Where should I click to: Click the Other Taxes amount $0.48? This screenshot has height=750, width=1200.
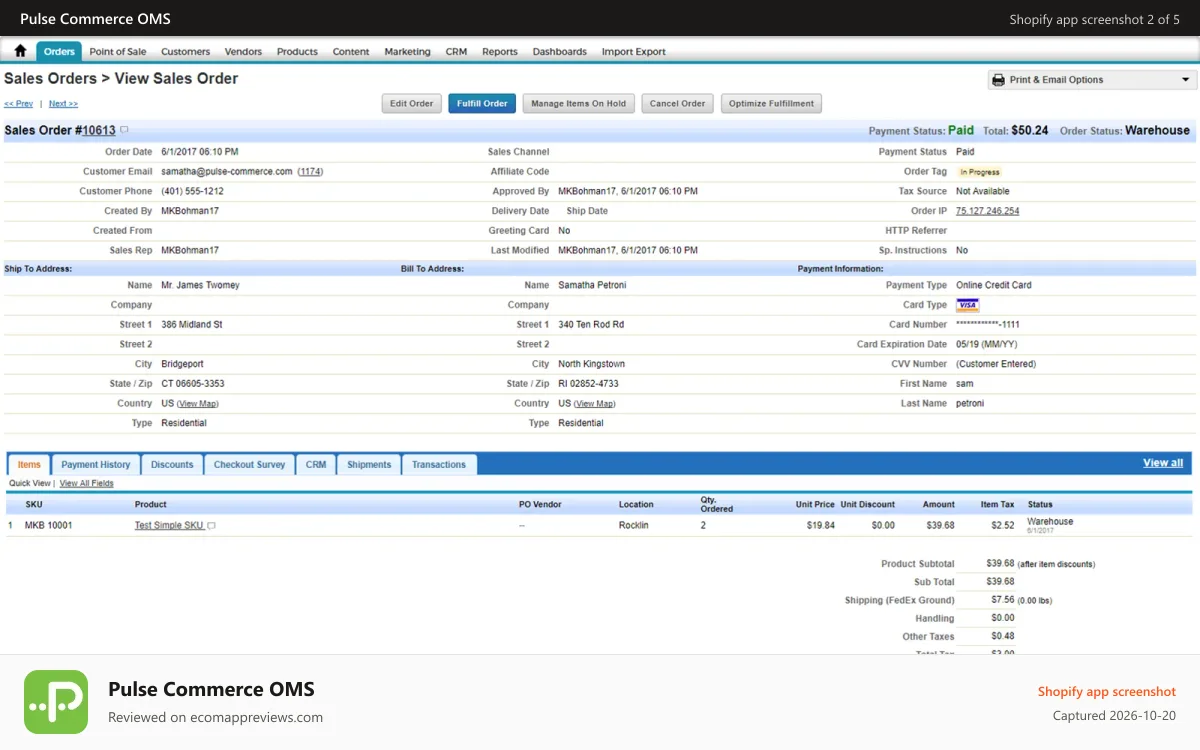point(1003,636)
